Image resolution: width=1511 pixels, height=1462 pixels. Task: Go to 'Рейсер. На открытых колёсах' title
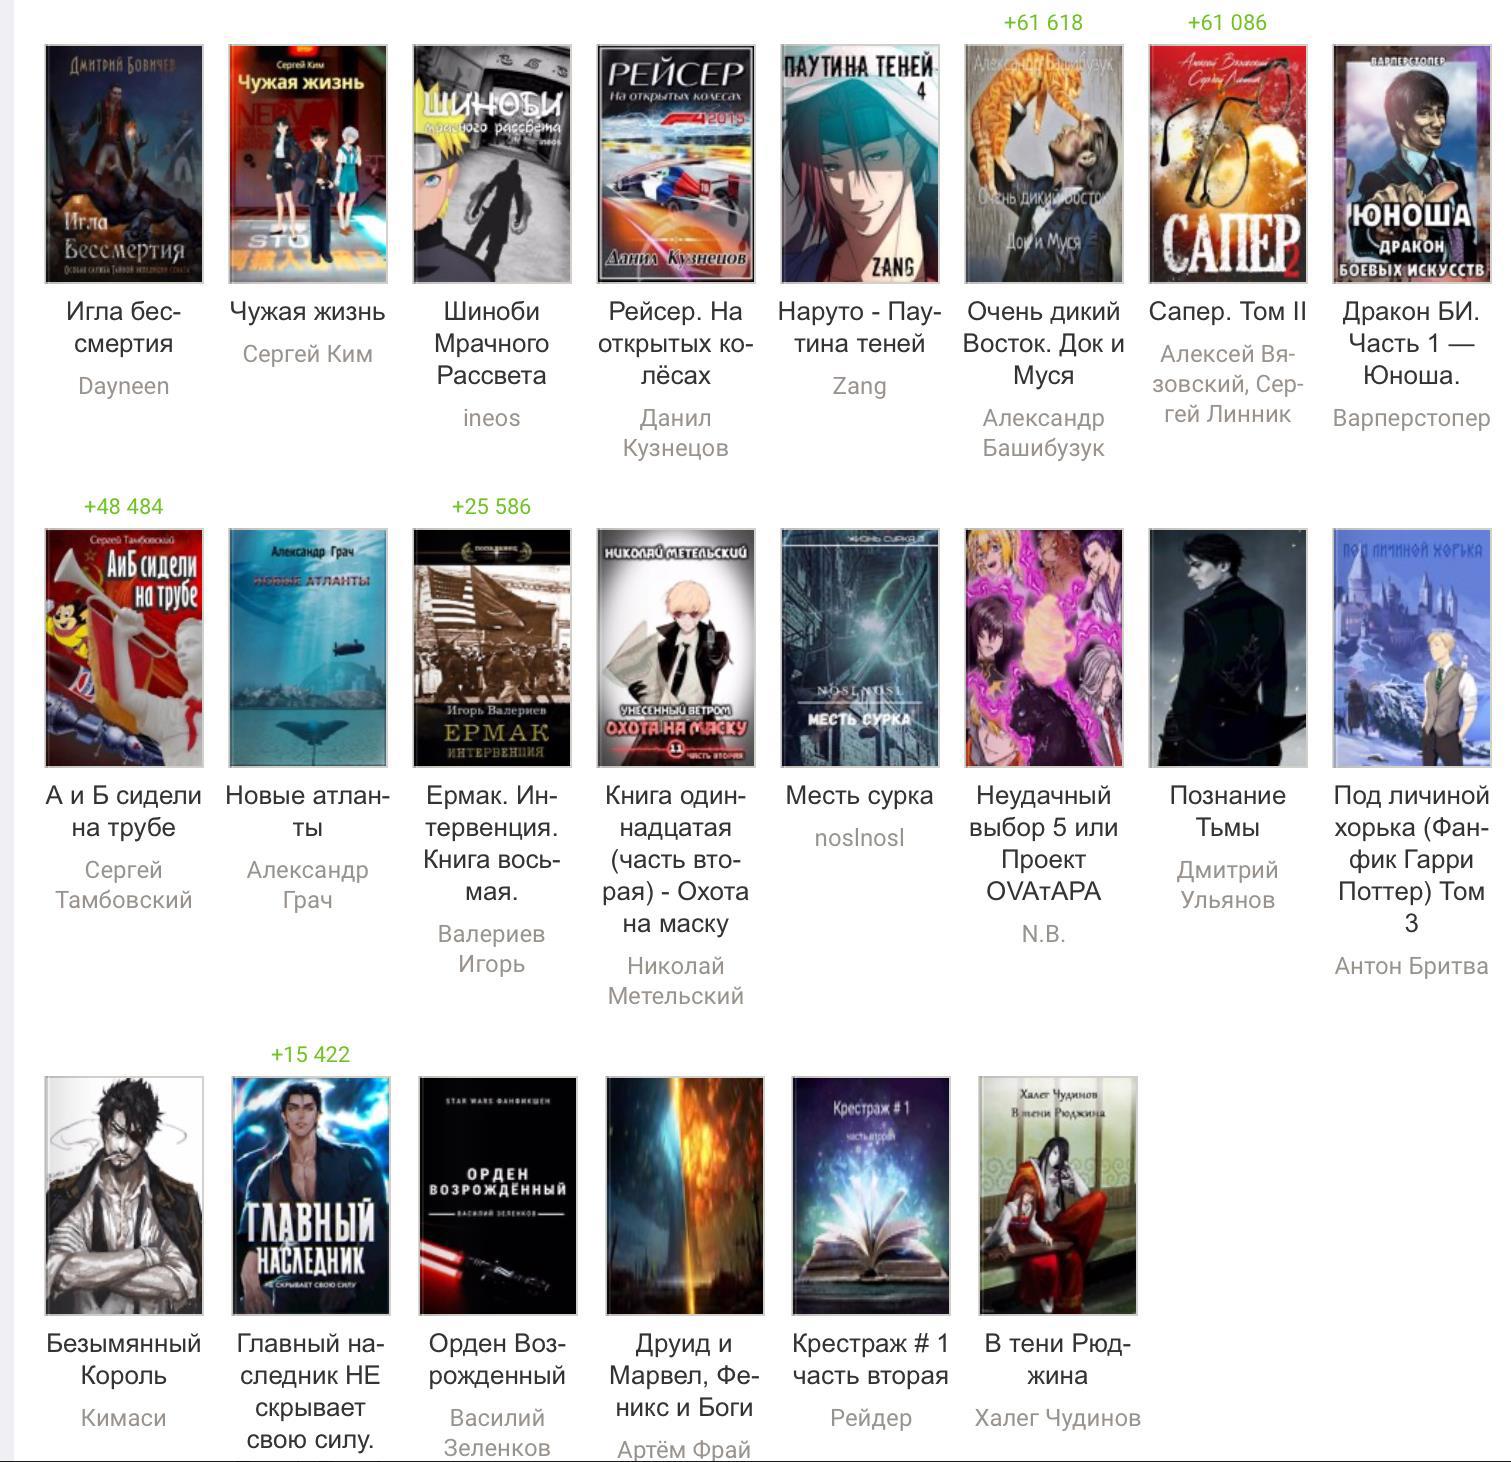676,343
